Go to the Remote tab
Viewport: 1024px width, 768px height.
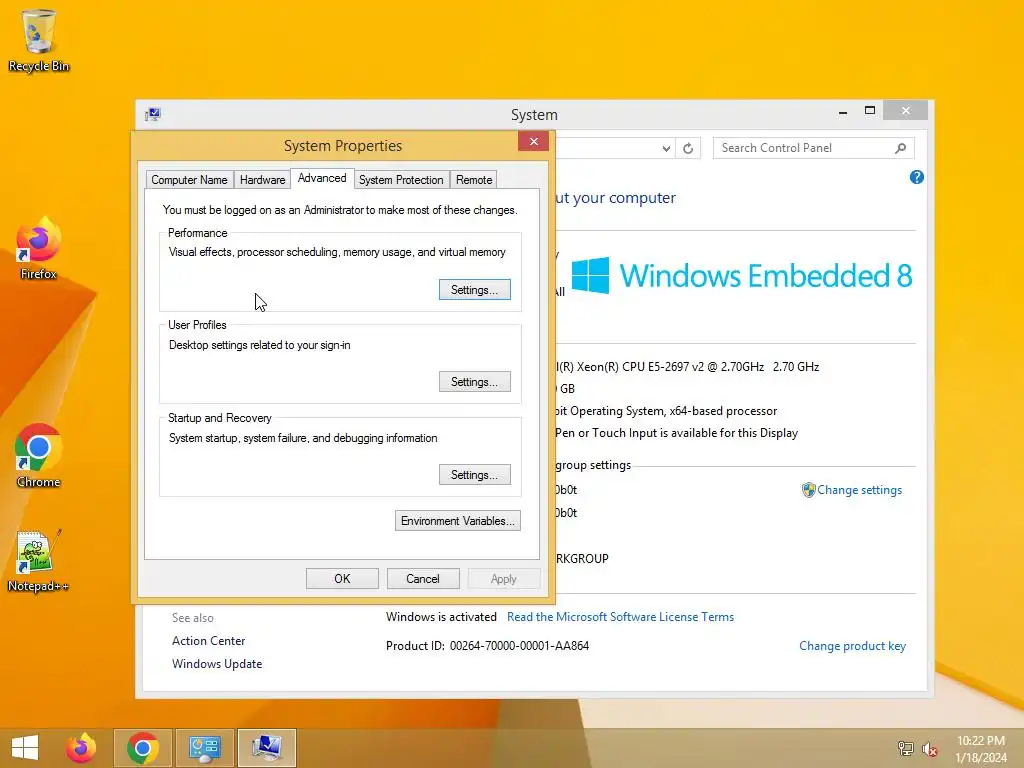[x=474, y=180]
